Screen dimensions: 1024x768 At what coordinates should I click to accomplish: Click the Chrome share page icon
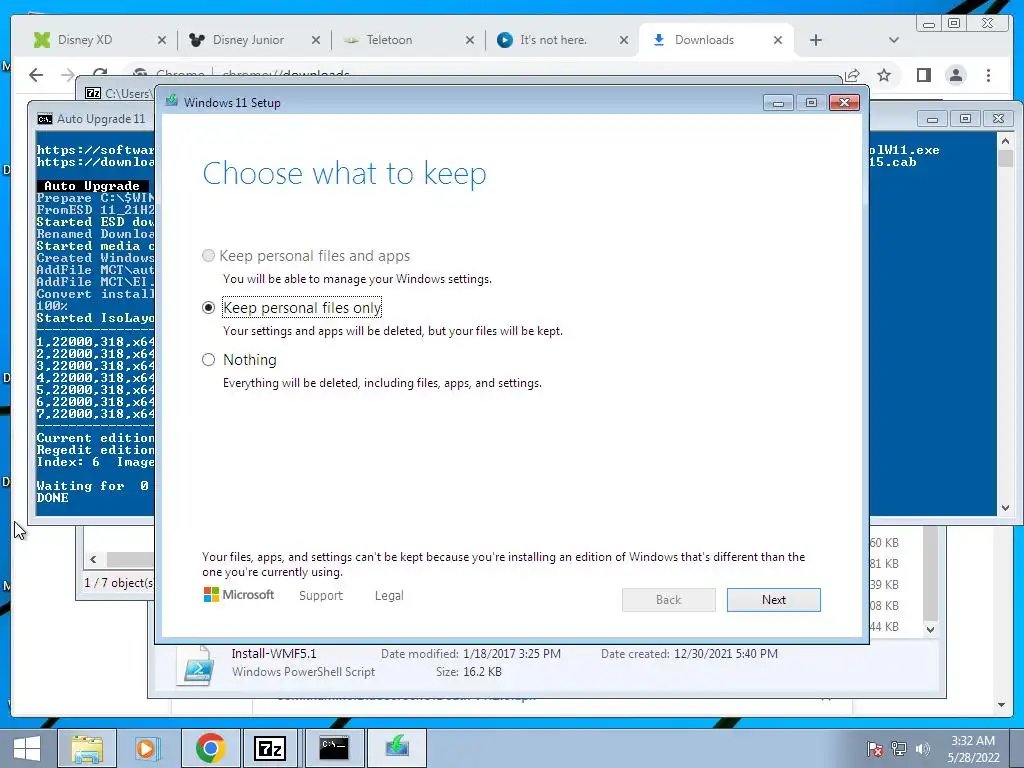click(x=852, y=75)
